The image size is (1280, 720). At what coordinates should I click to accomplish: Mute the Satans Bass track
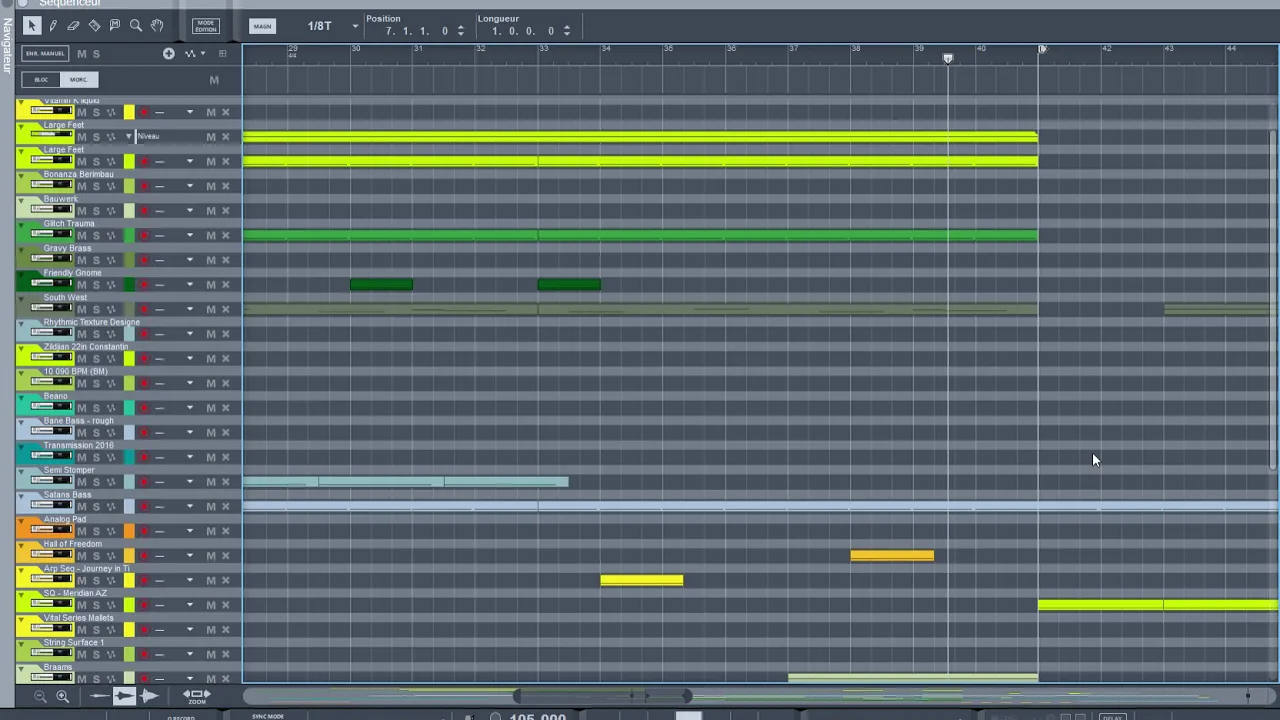tap(82, 506)
